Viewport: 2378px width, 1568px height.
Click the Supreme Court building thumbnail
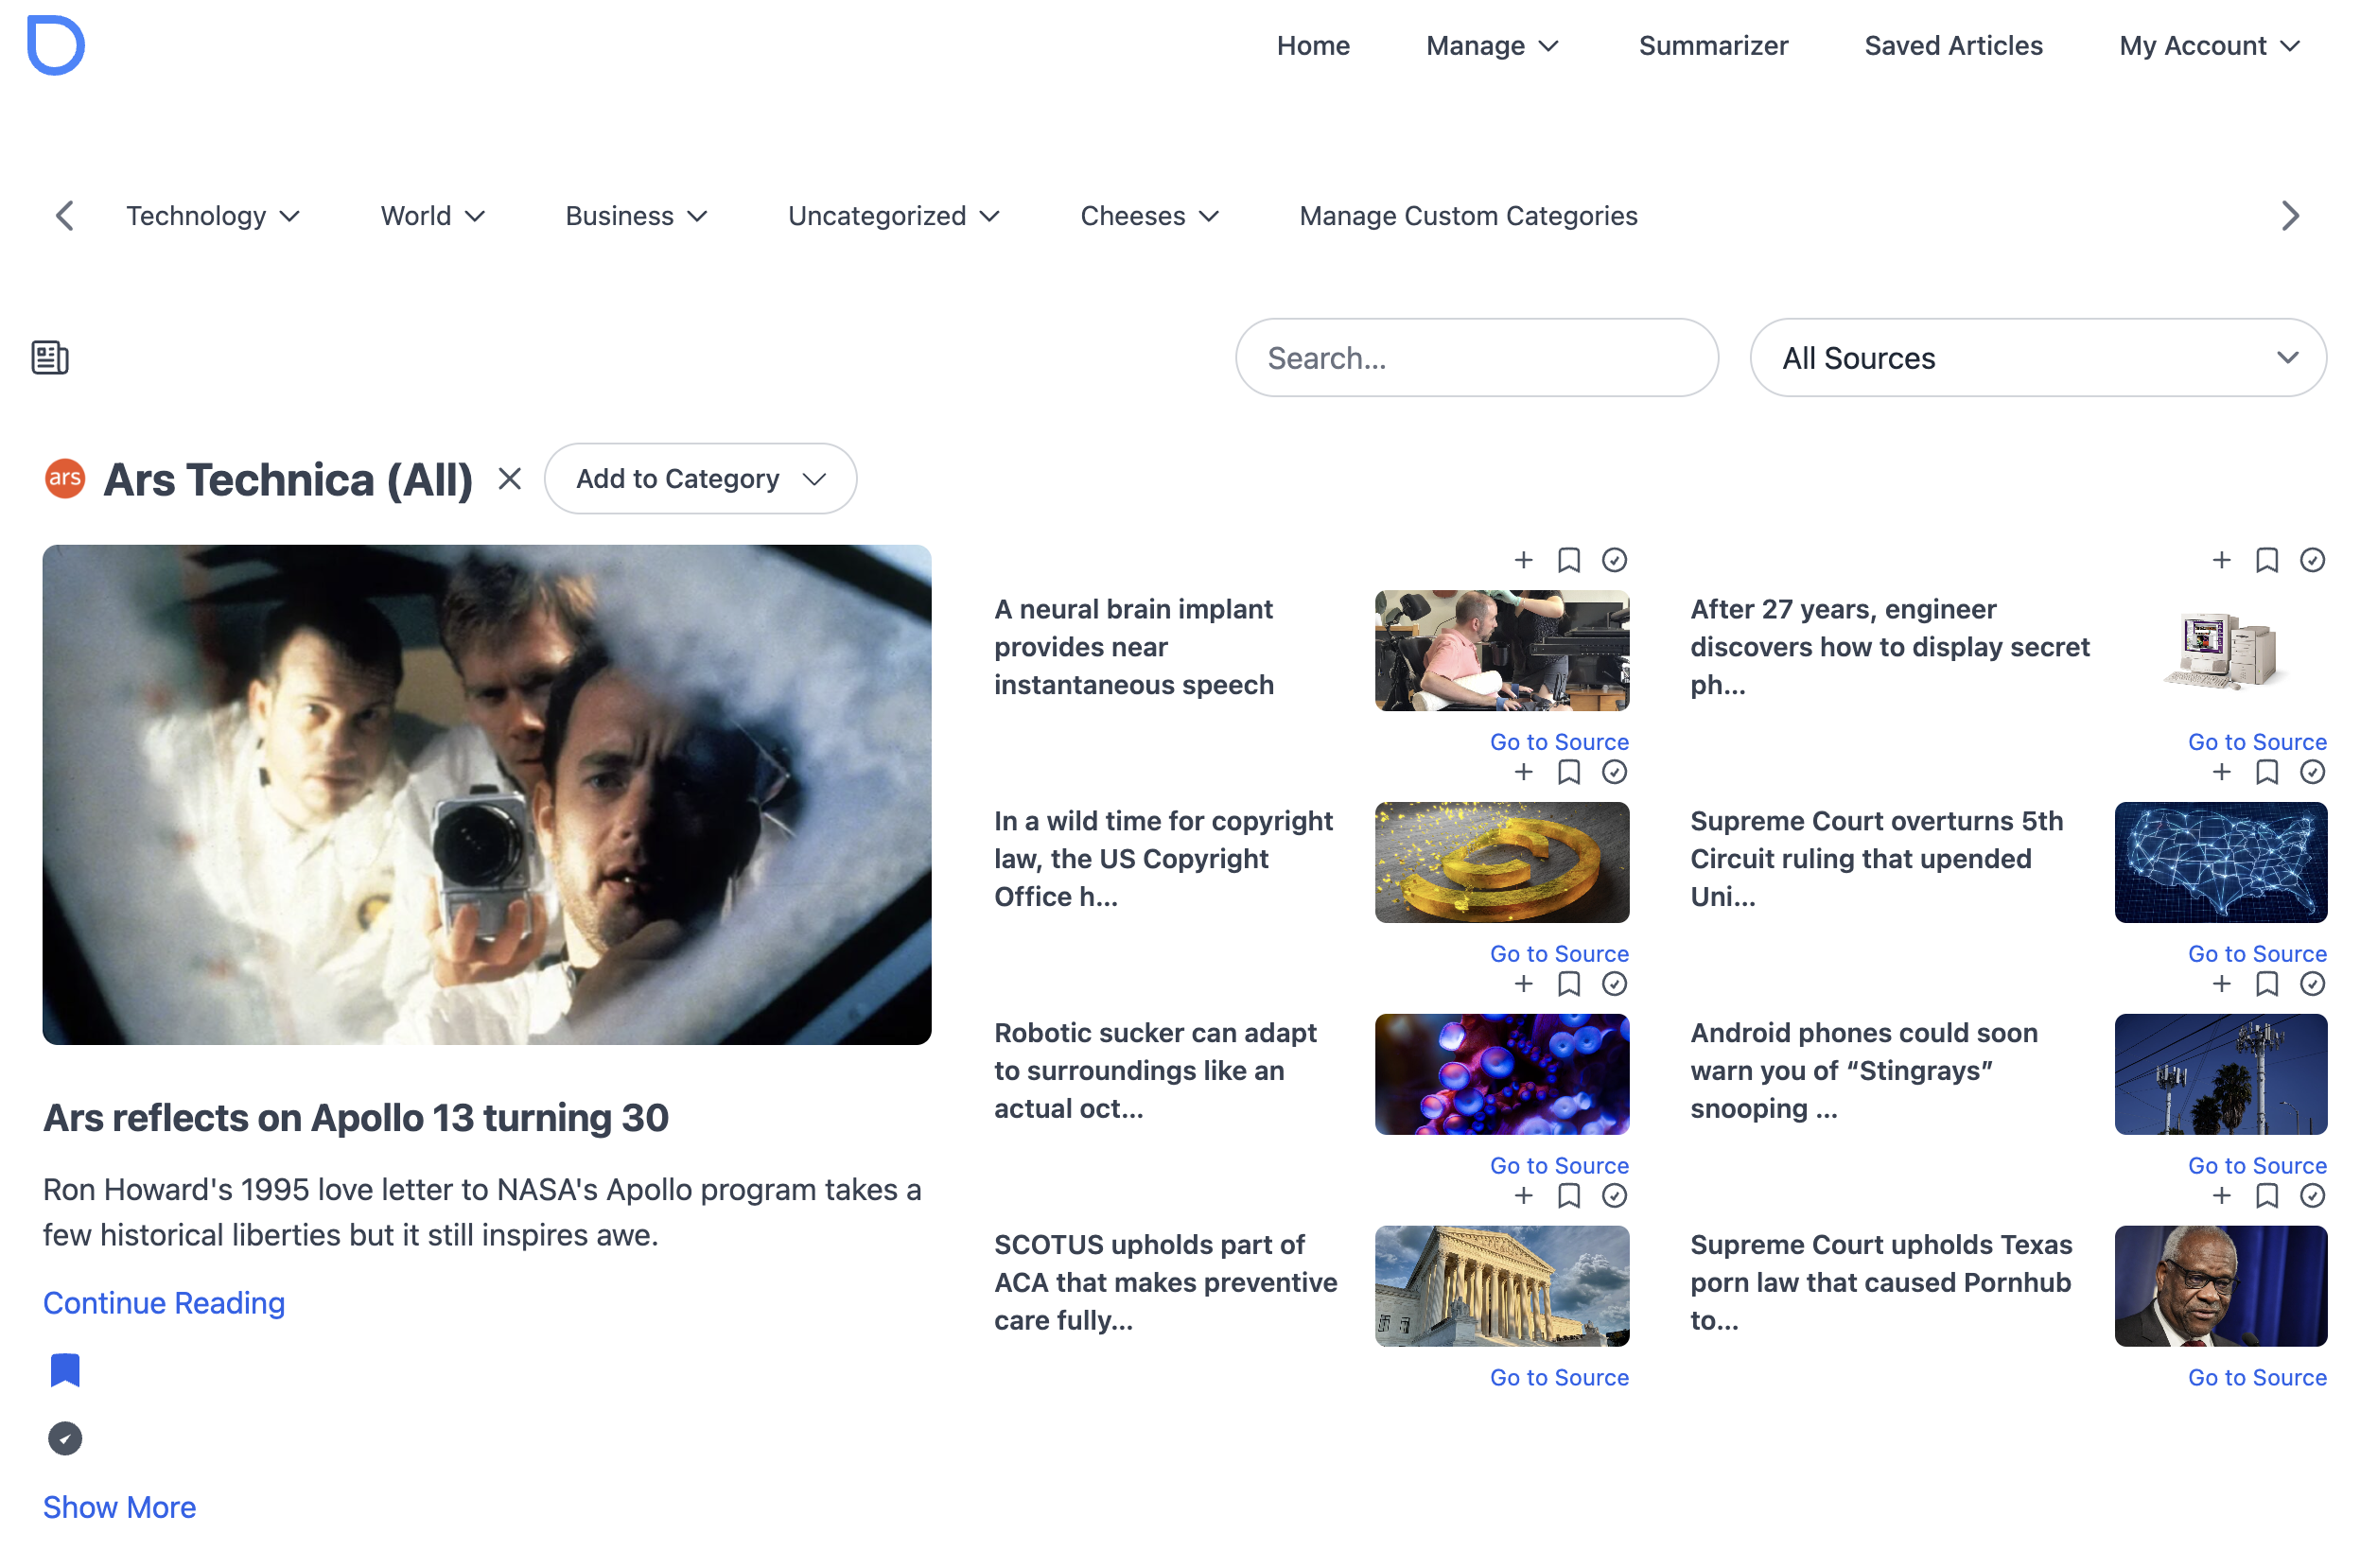point(1501,1287)
